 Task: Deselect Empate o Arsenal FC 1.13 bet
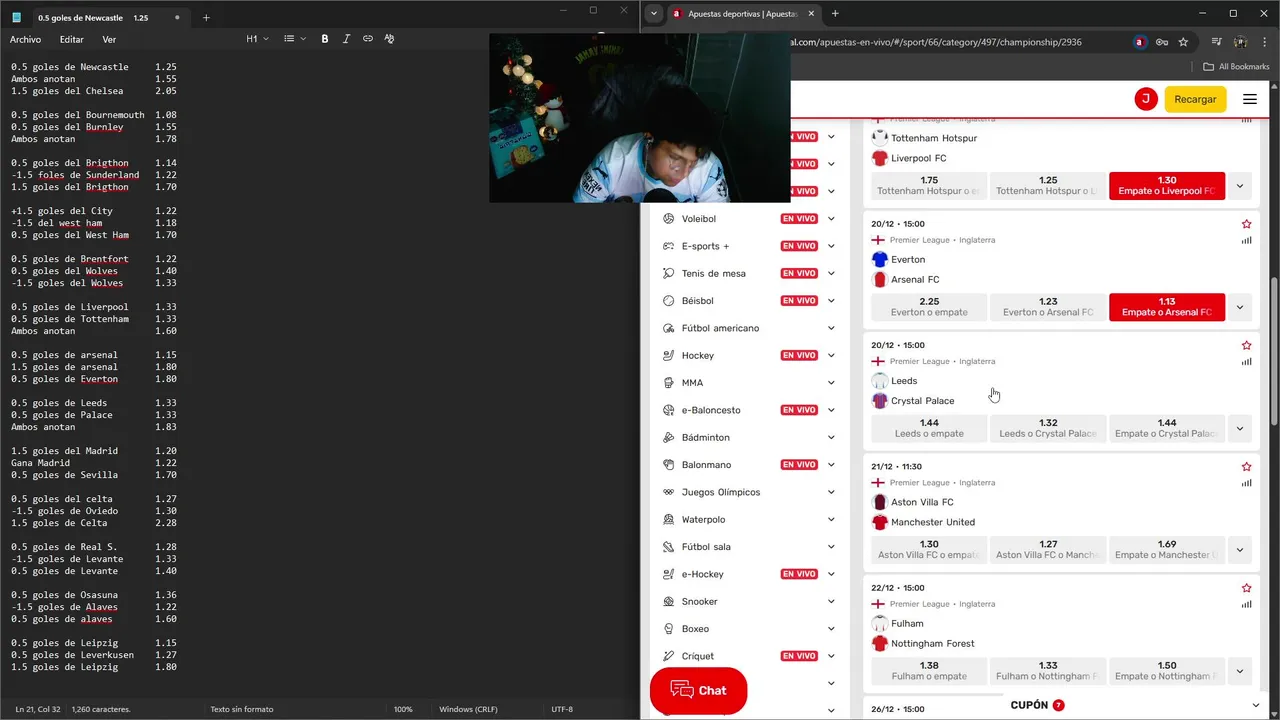click(1167, 306)
